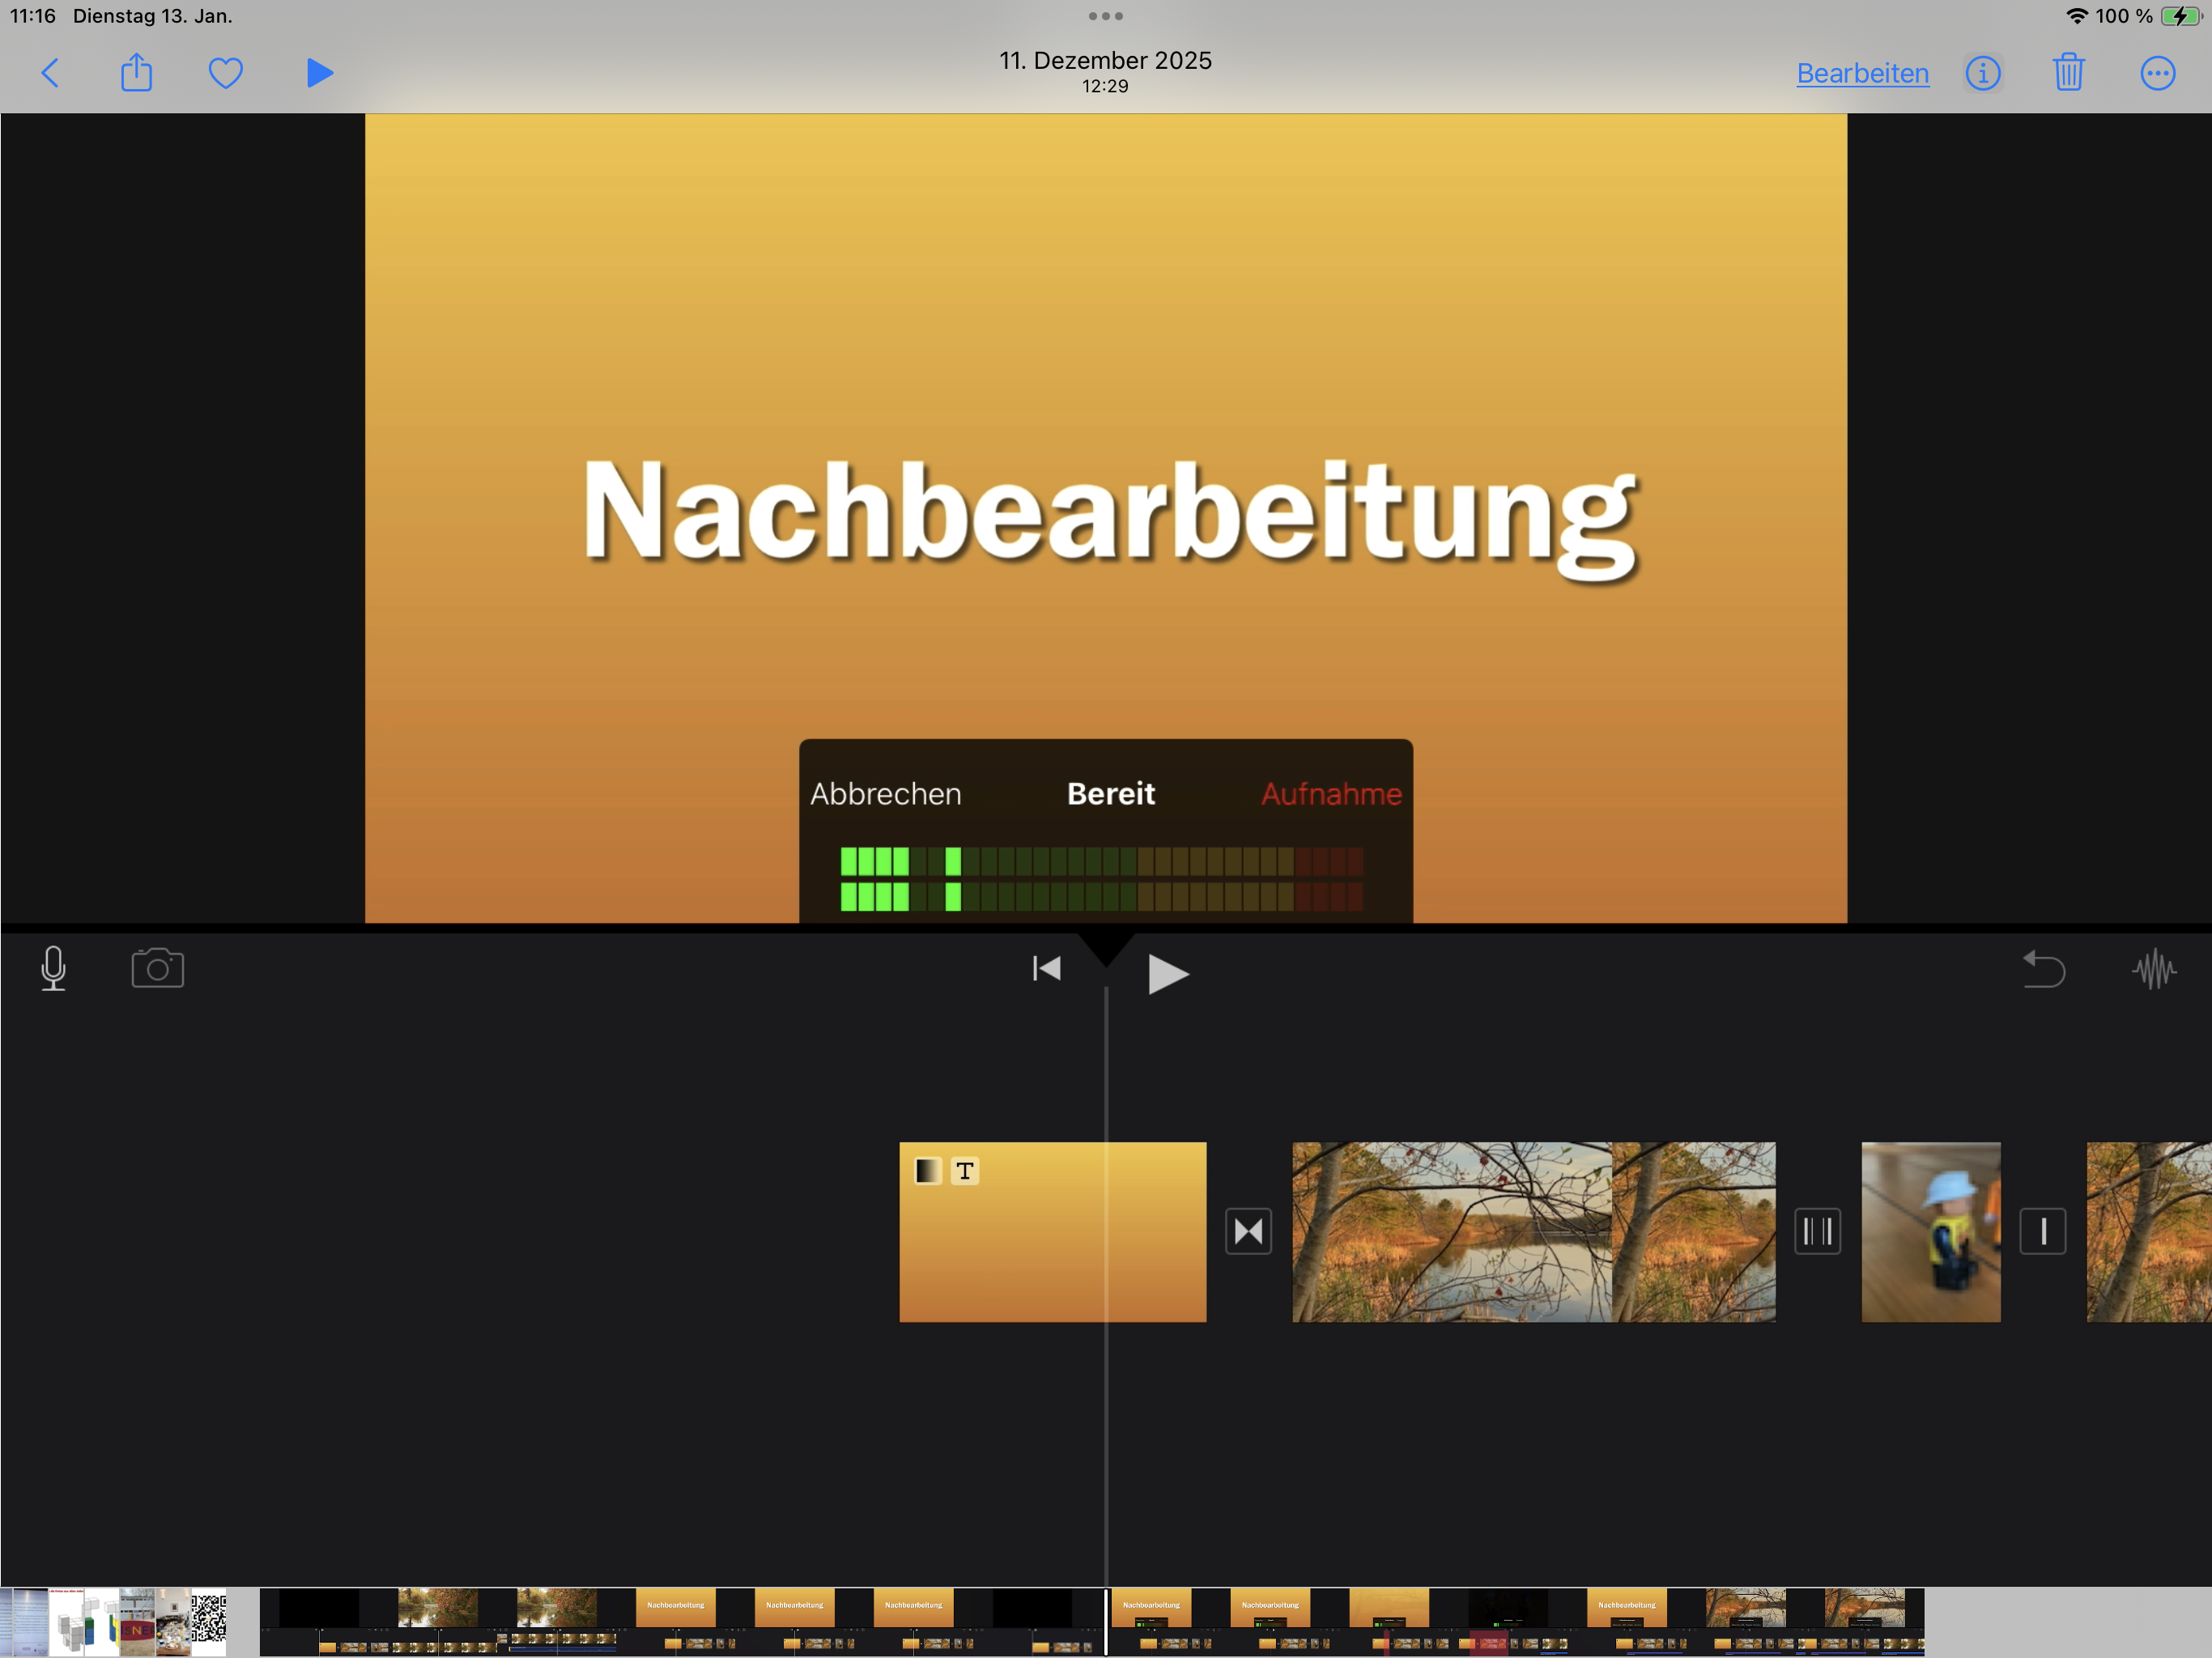Image resolution: width=2212 pixels, height=1658 pixels.
Task: Delete the project with trash icon
Action: (x=2068, y=72)
